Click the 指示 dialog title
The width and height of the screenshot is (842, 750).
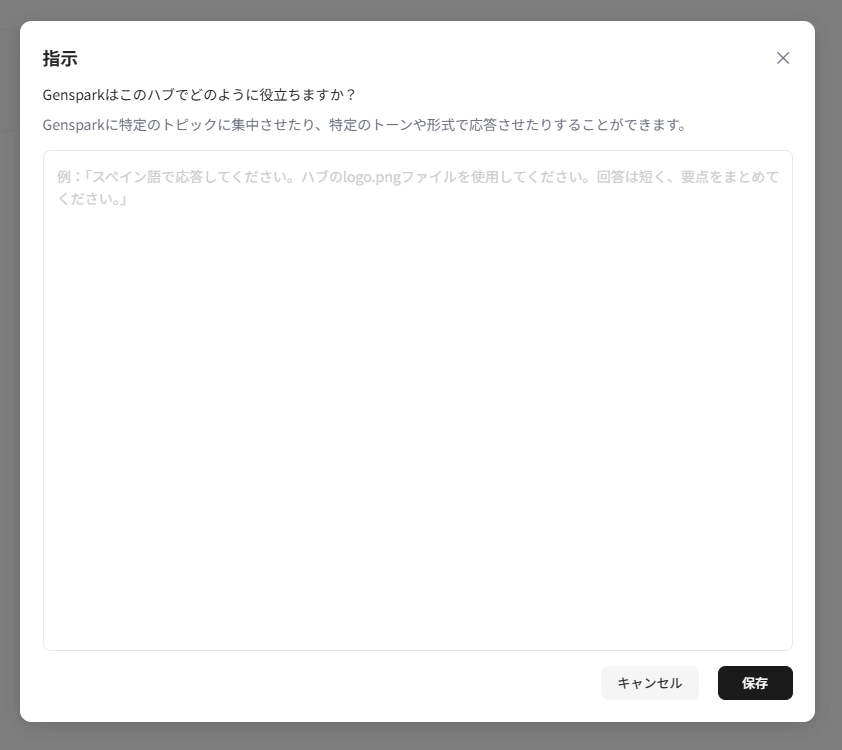60,59
